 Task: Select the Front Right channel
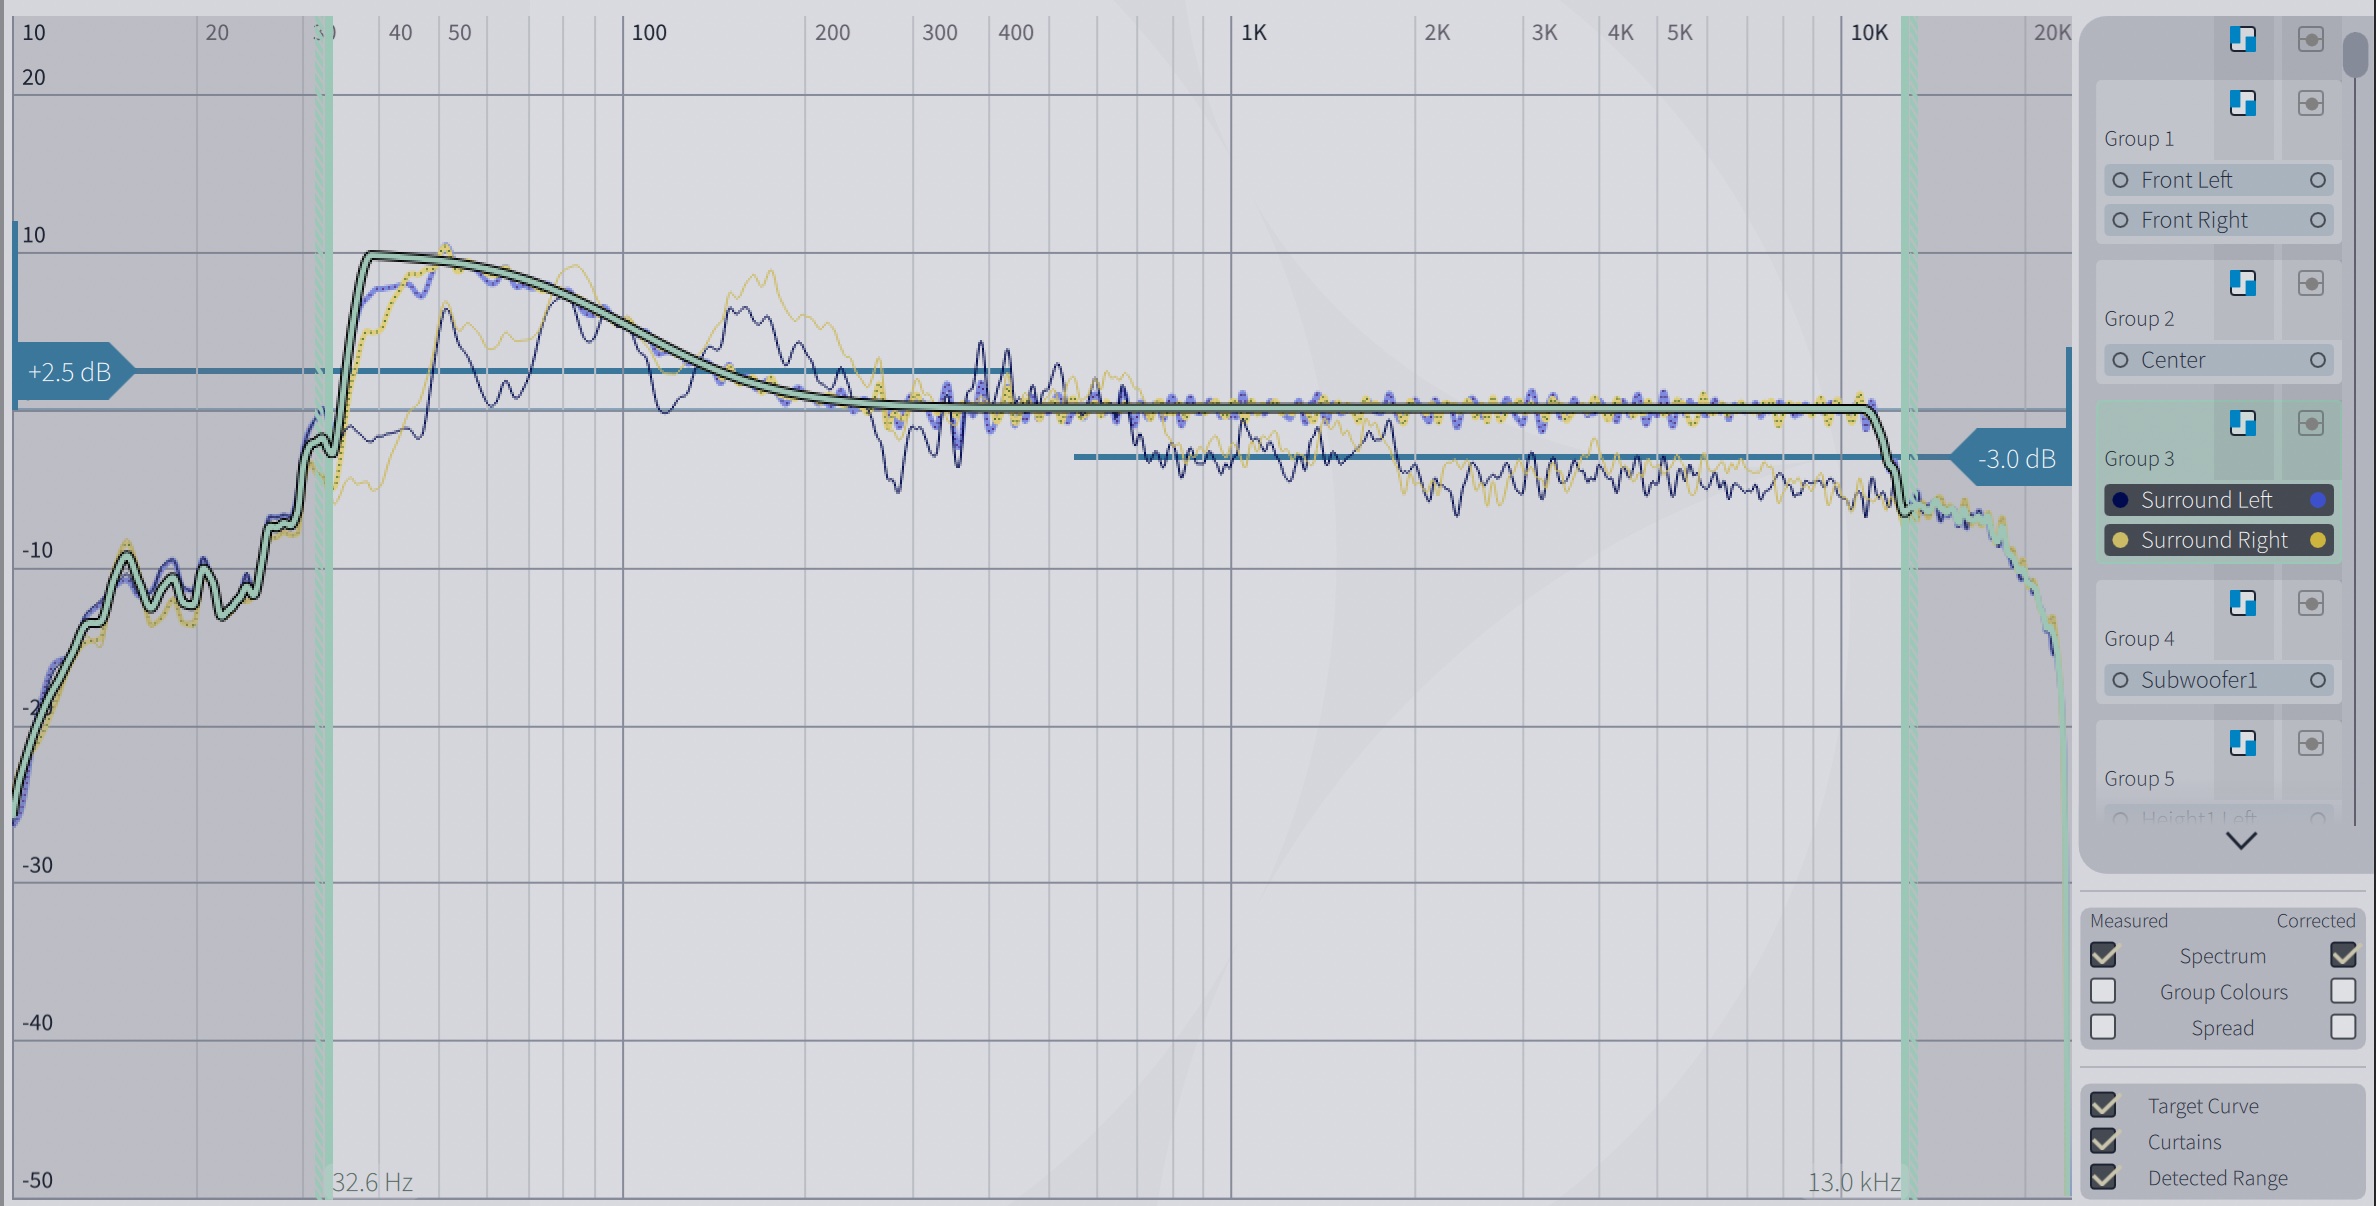[2199, 218]
